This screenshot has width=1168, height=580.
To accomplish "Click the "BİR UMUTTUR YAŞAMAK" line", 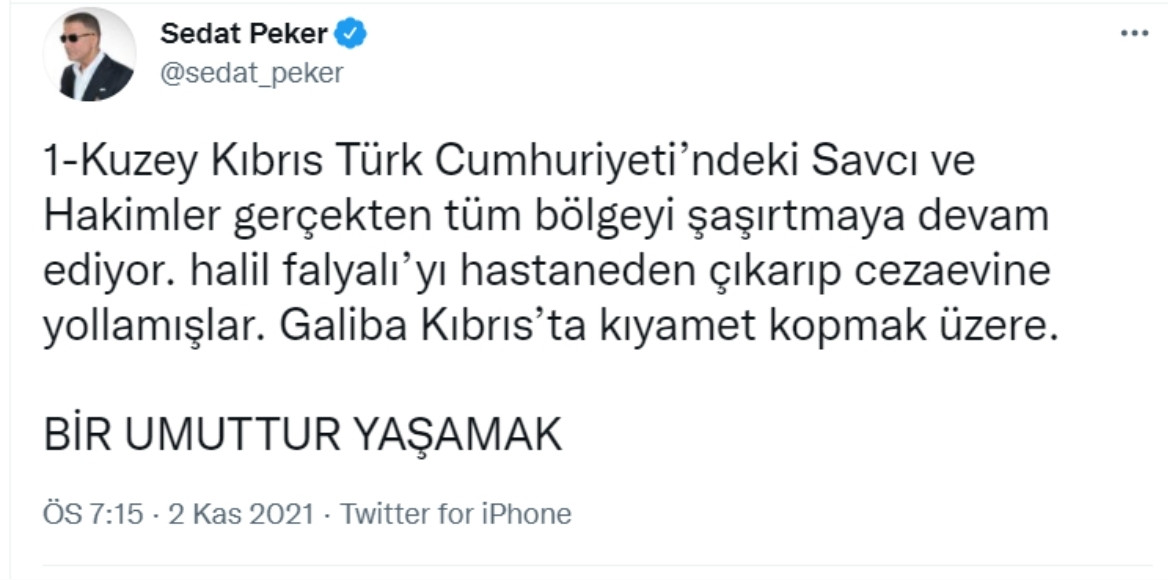I will click(304, 437).
